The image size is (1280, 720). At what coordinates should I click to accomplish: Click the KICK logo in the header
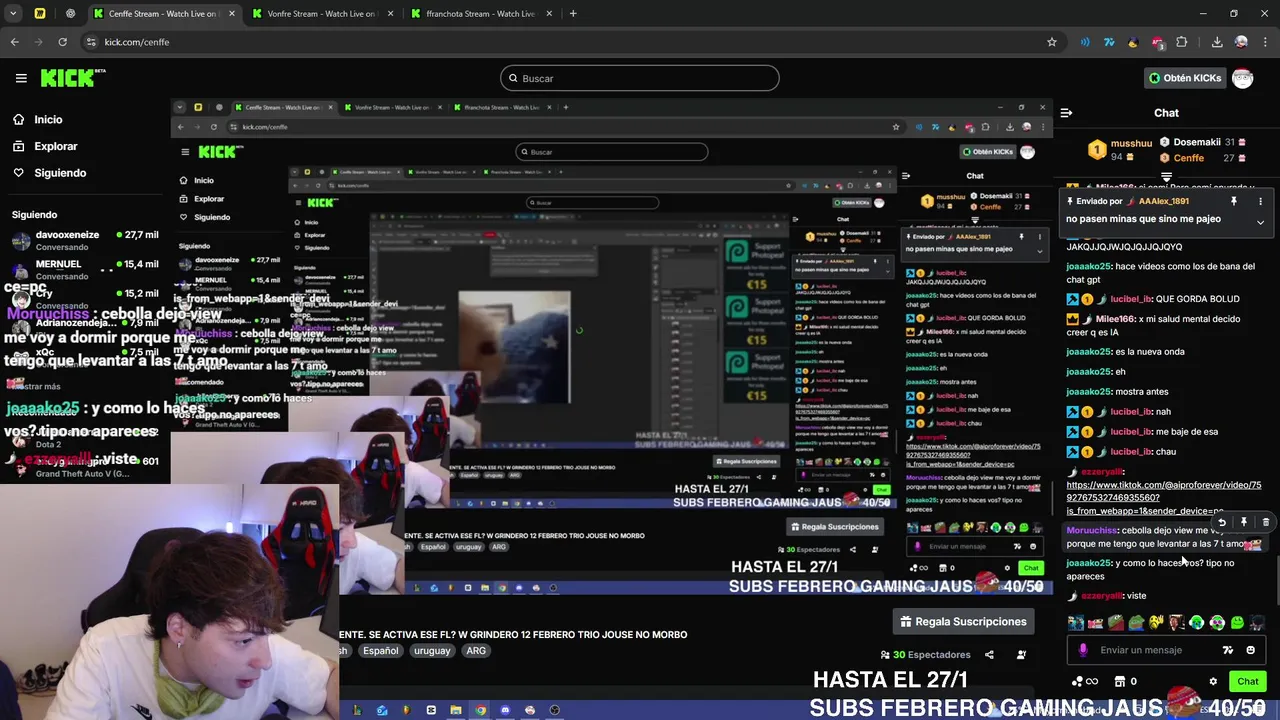(73, 78)
